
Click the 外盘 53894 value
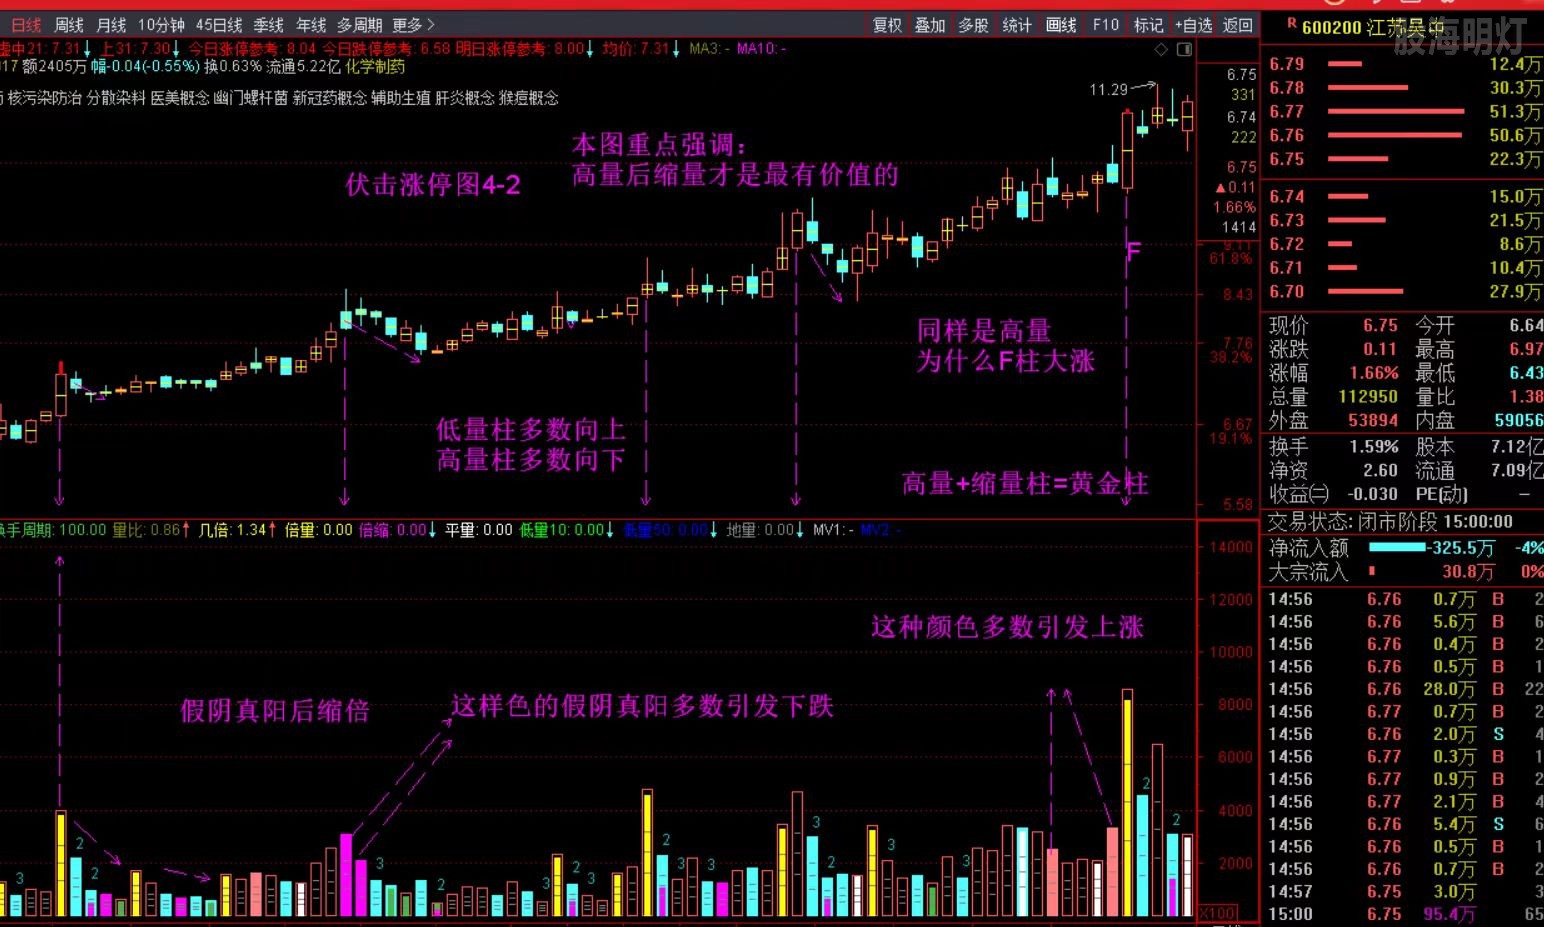[x=1373, y=421]
